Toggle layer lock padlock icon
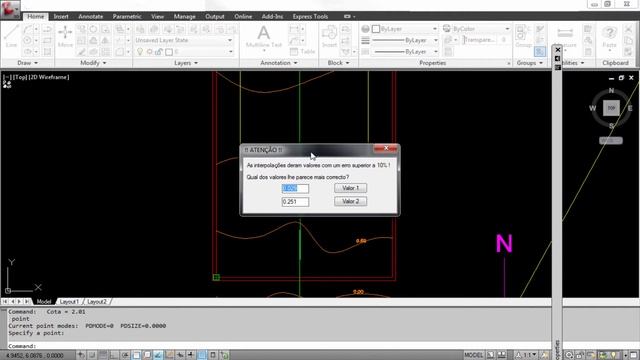The width and height of the screenshot is (640, 360). 158,52
